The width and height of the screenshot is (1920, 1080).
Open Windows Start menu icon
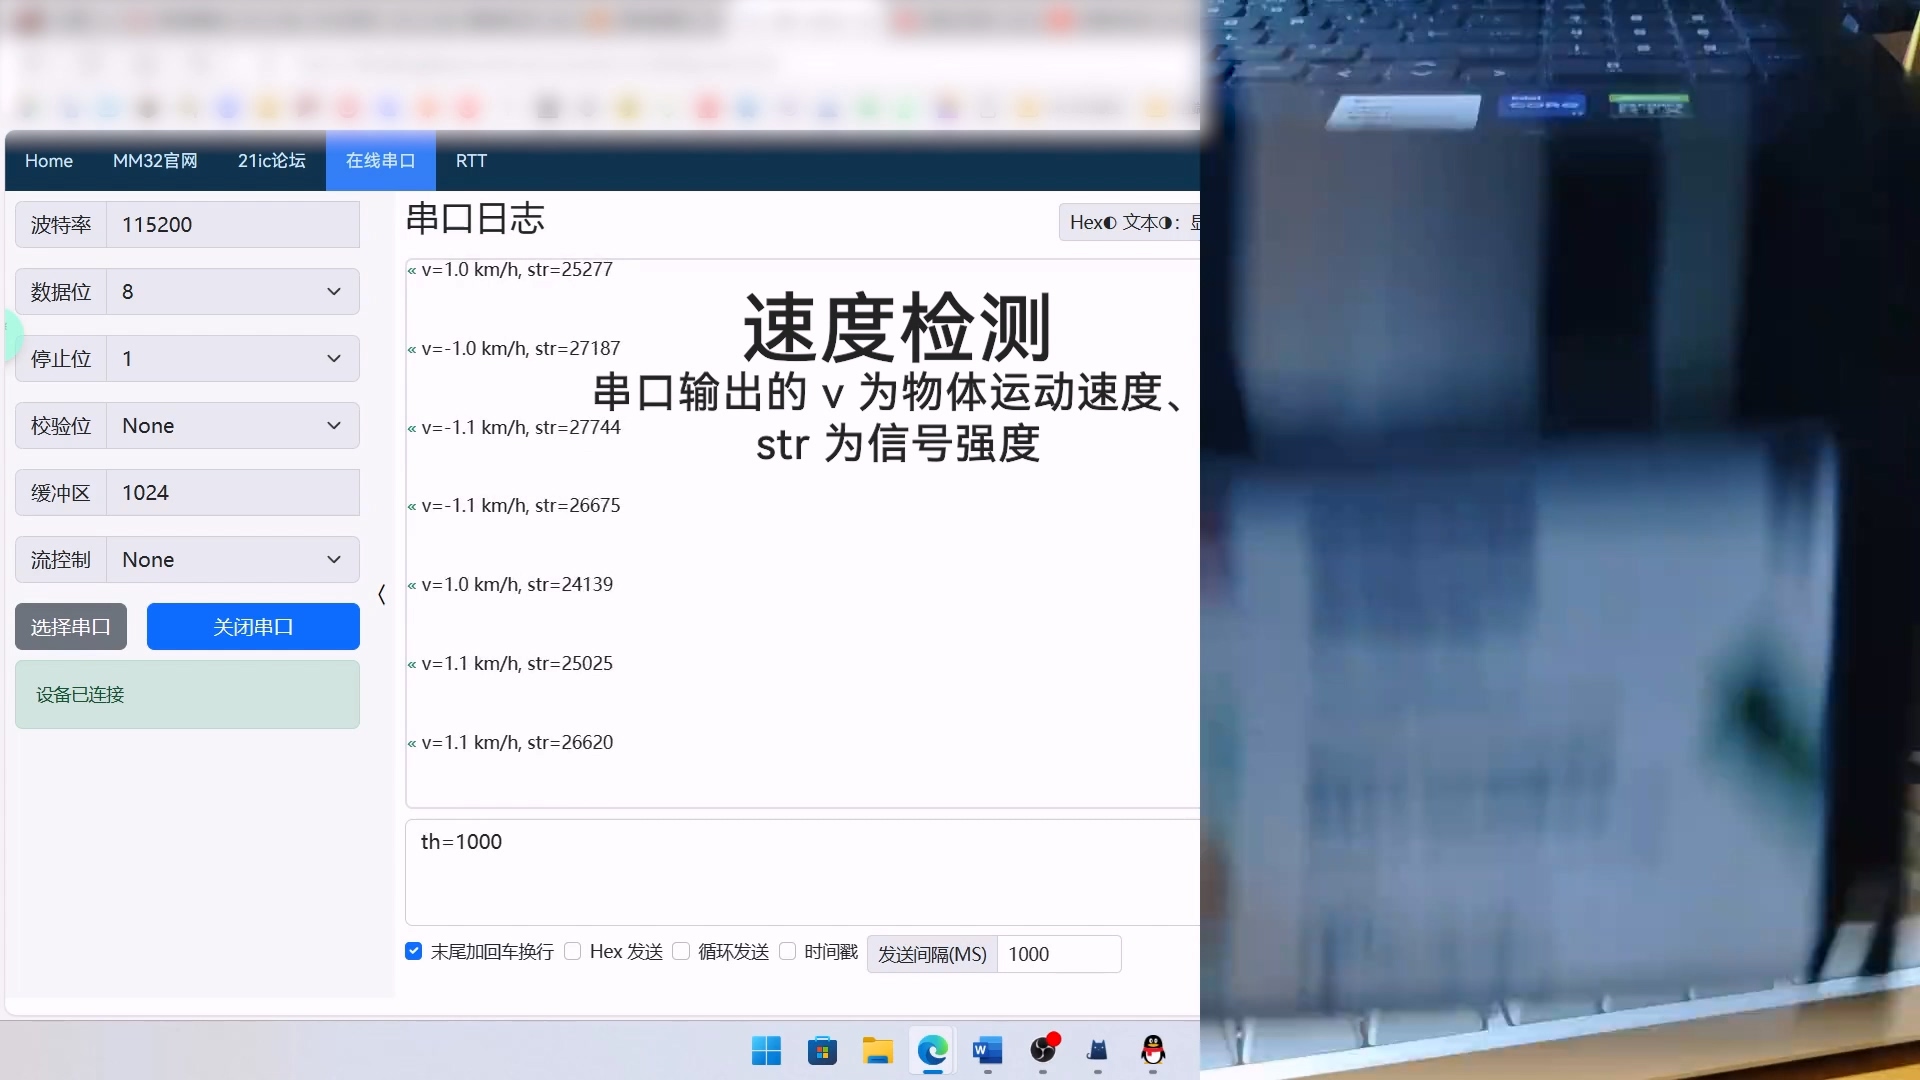click(766, 1050)
